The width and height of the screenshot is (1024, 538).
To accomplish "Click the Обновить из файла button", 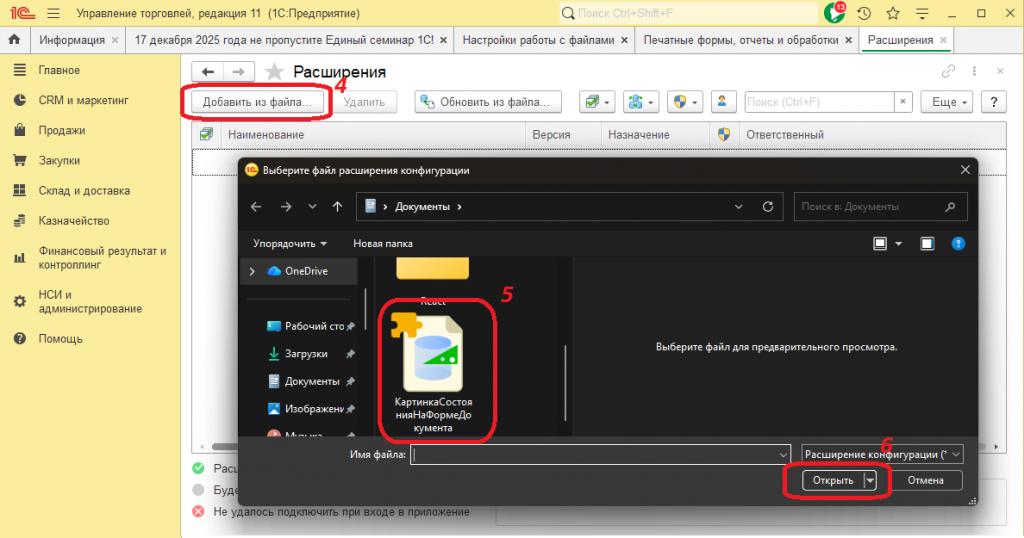I will [488, 102].
